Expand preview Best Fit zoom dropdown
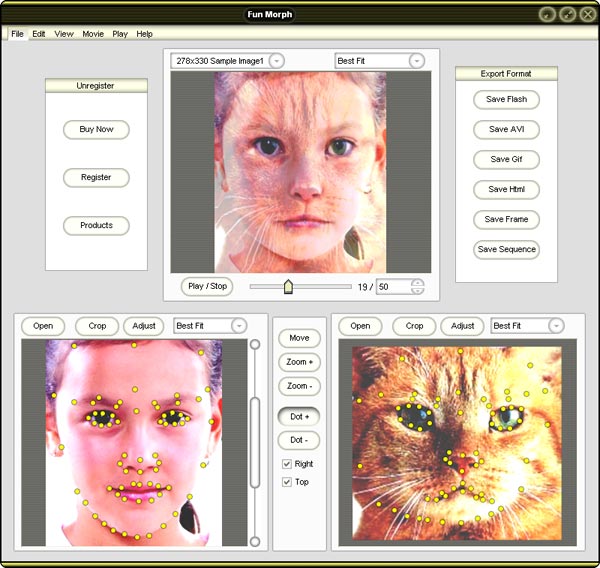The image size is (600, 568). point(416,61)
